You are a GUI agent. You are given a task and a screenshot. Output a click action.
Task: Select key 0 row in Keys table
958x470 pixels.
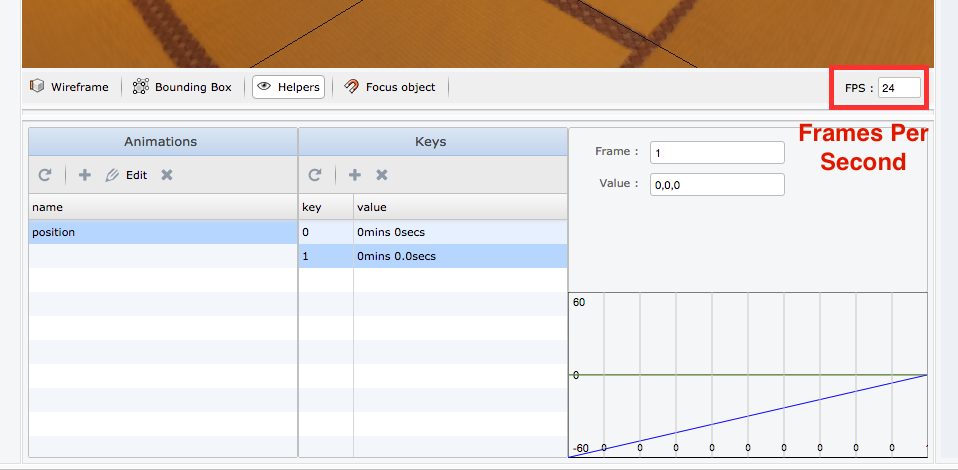(x=433, y=232)
